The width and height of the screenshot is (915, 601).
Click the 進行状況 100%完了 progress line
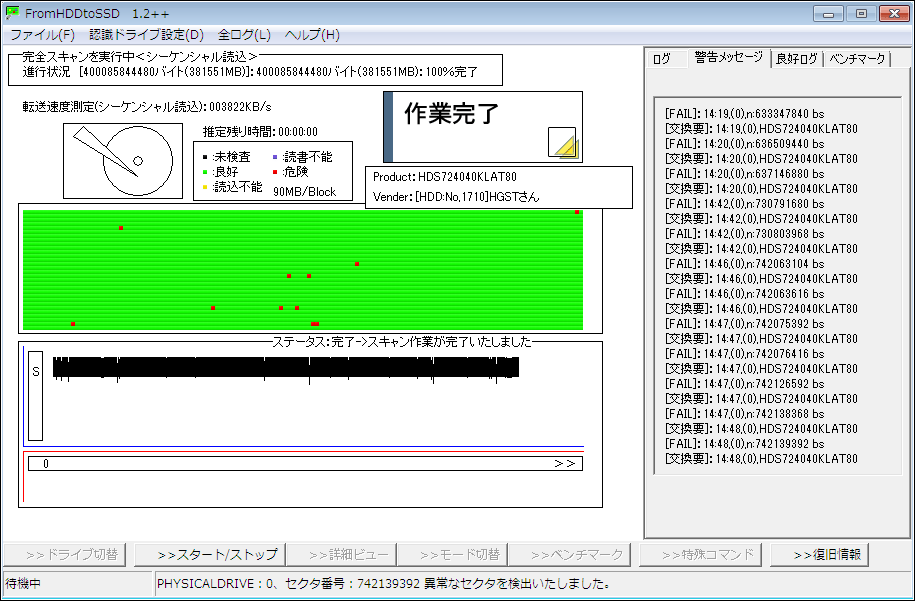[250, 72]
